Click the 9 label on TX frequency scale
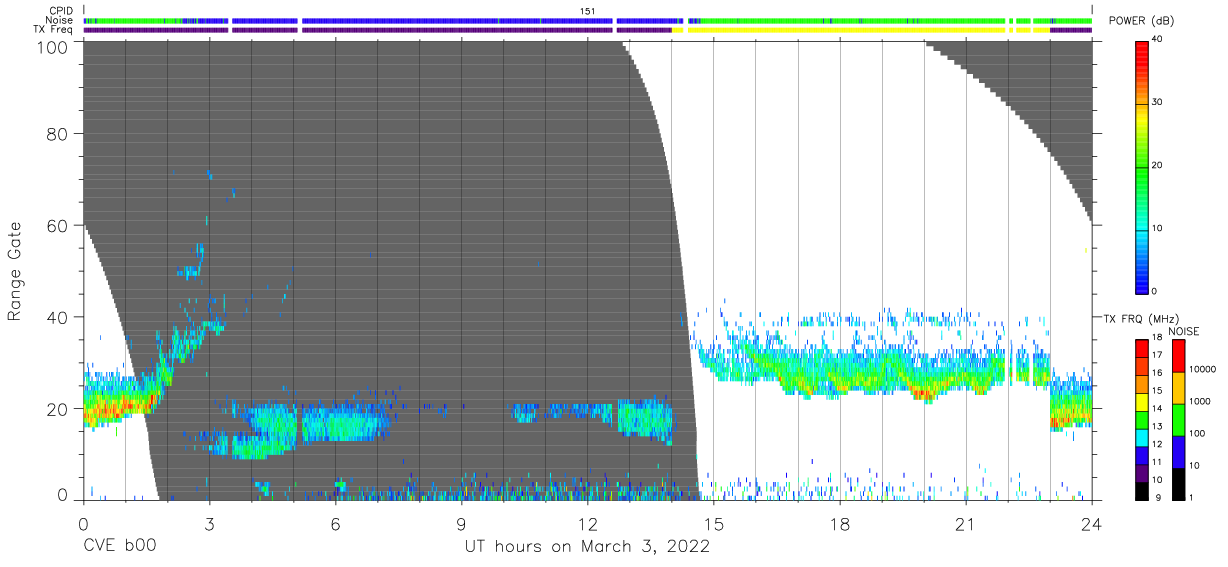Screen dimensions: 1228x567 tap(1157, 497)
